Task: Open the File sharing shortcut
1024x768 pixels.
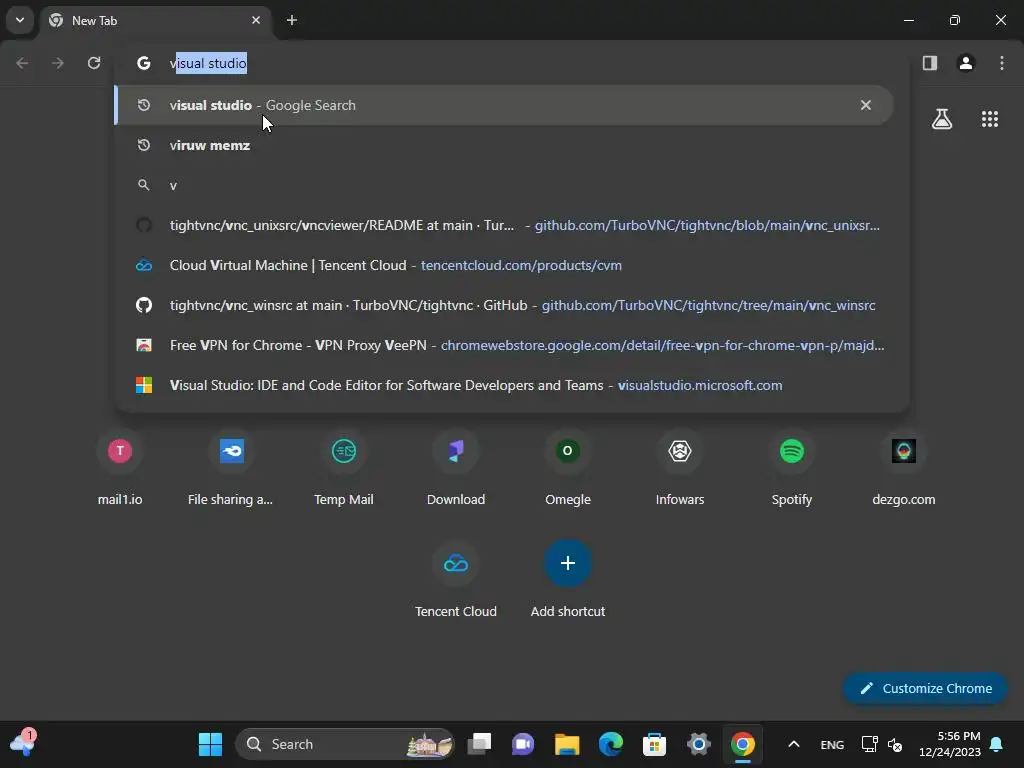Action: [x=231, y=468]
